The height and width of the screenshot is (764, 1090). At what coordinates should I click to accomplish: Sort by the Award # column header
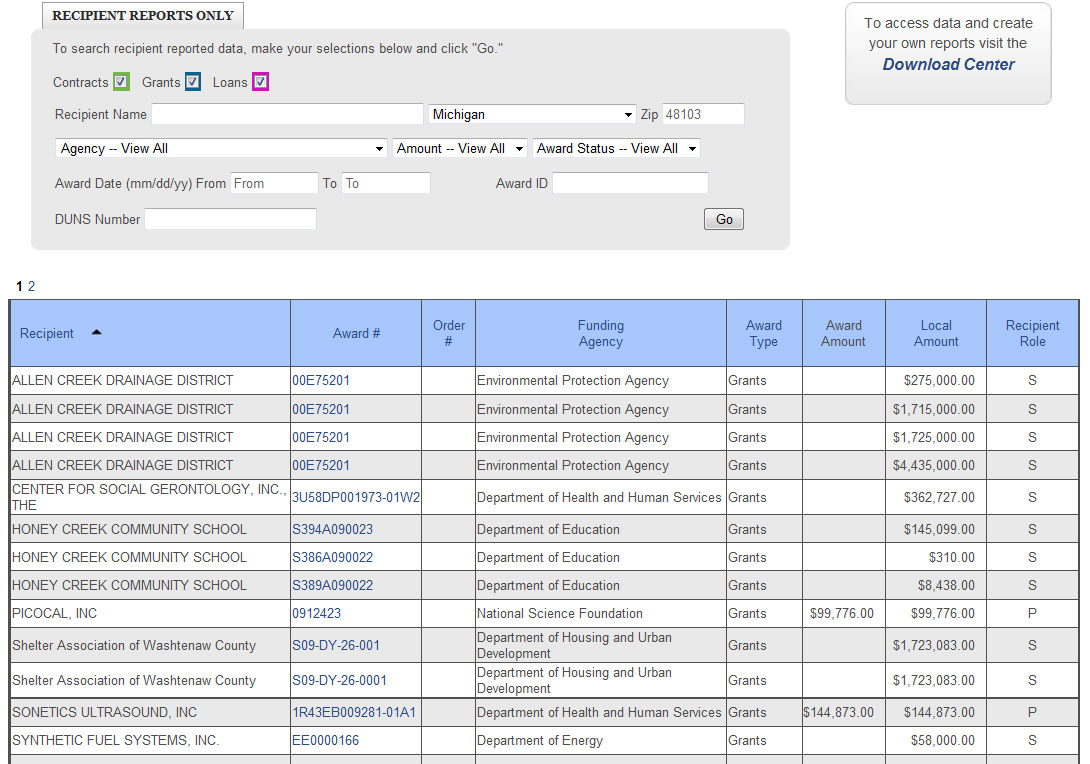pyautogui.click(x=356, y=334)
